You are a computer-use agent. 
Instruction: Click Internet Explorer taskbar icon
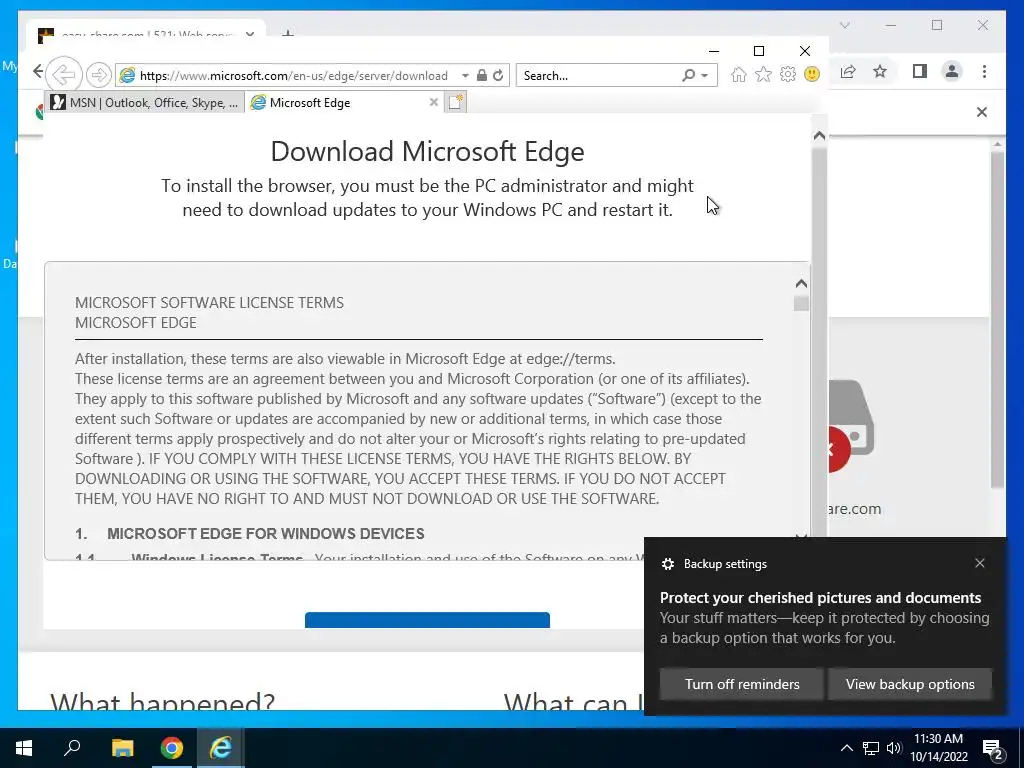tap(220, 748)
